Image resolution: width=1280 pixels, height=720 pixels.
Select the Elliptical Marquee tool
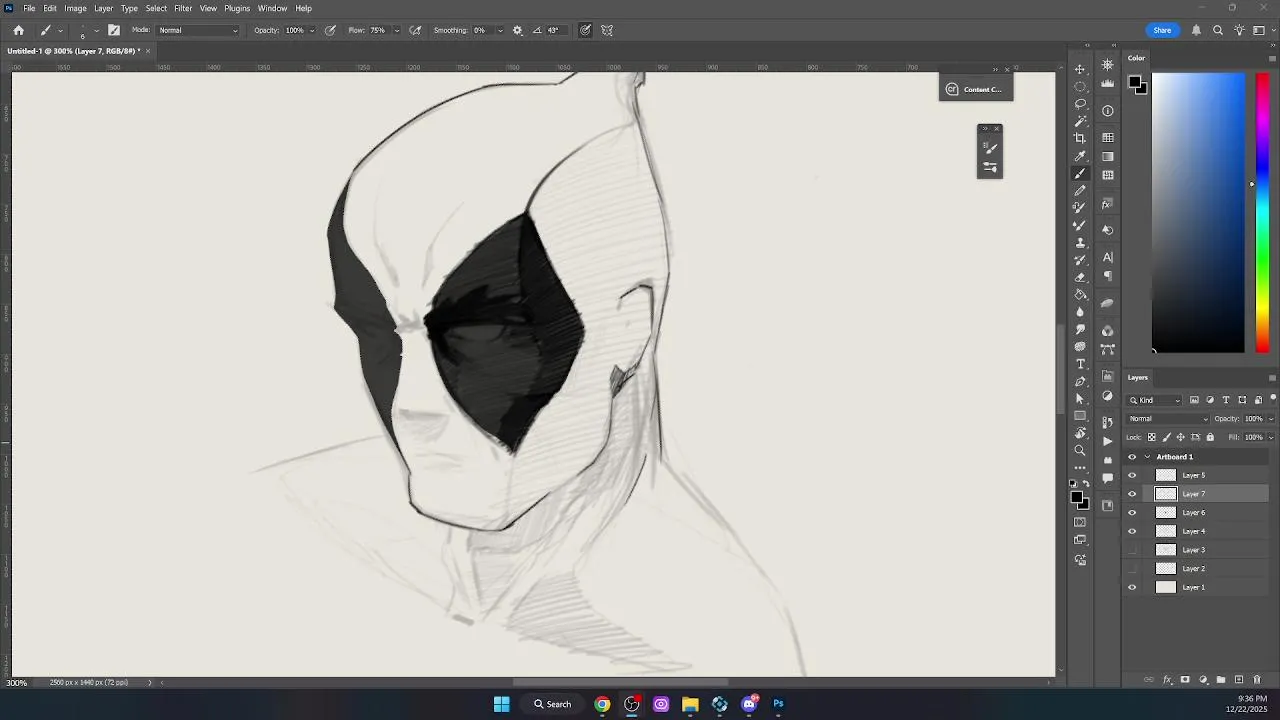(x=1080, y=86)
